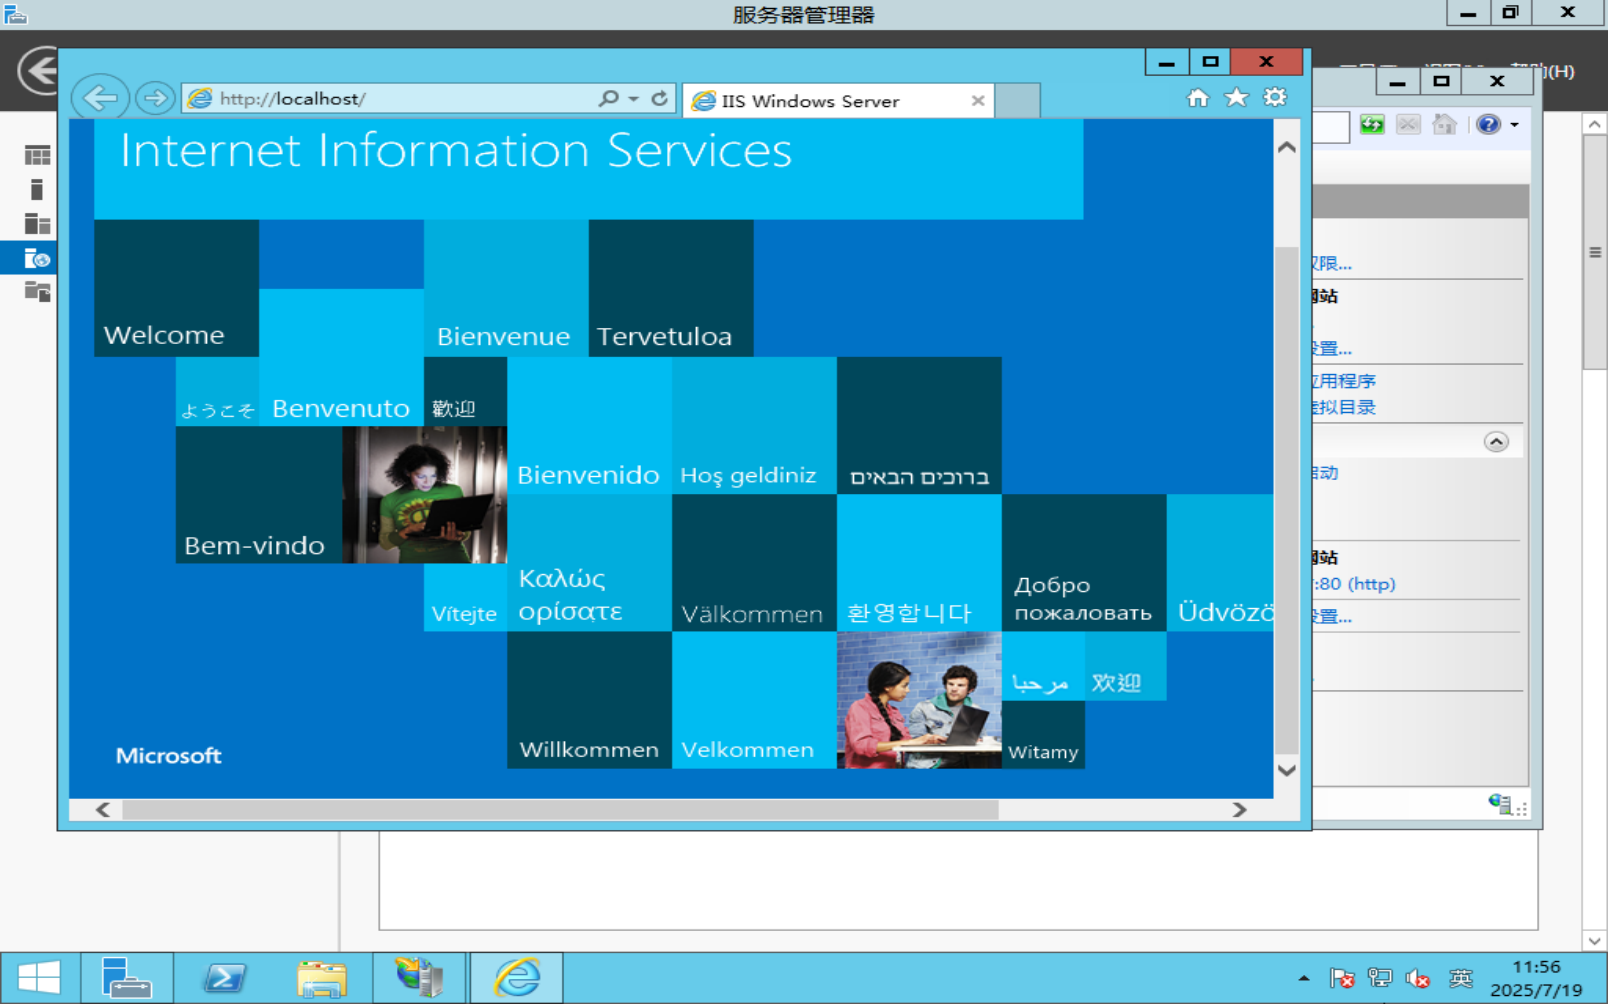1608x1004 pixels.
Task: Unmute the system volume in the tray
Action: [x=1417, y=977]
